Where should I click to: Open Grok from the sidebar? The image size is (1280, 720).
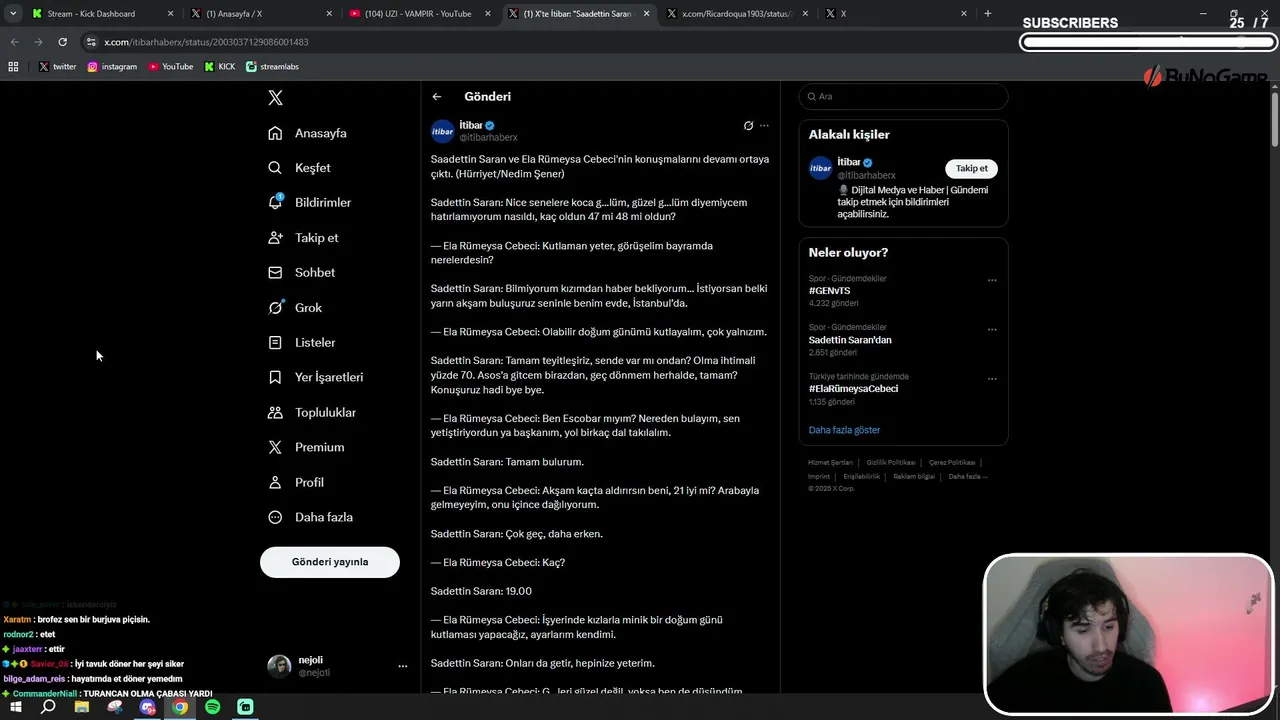click(295, 308)
